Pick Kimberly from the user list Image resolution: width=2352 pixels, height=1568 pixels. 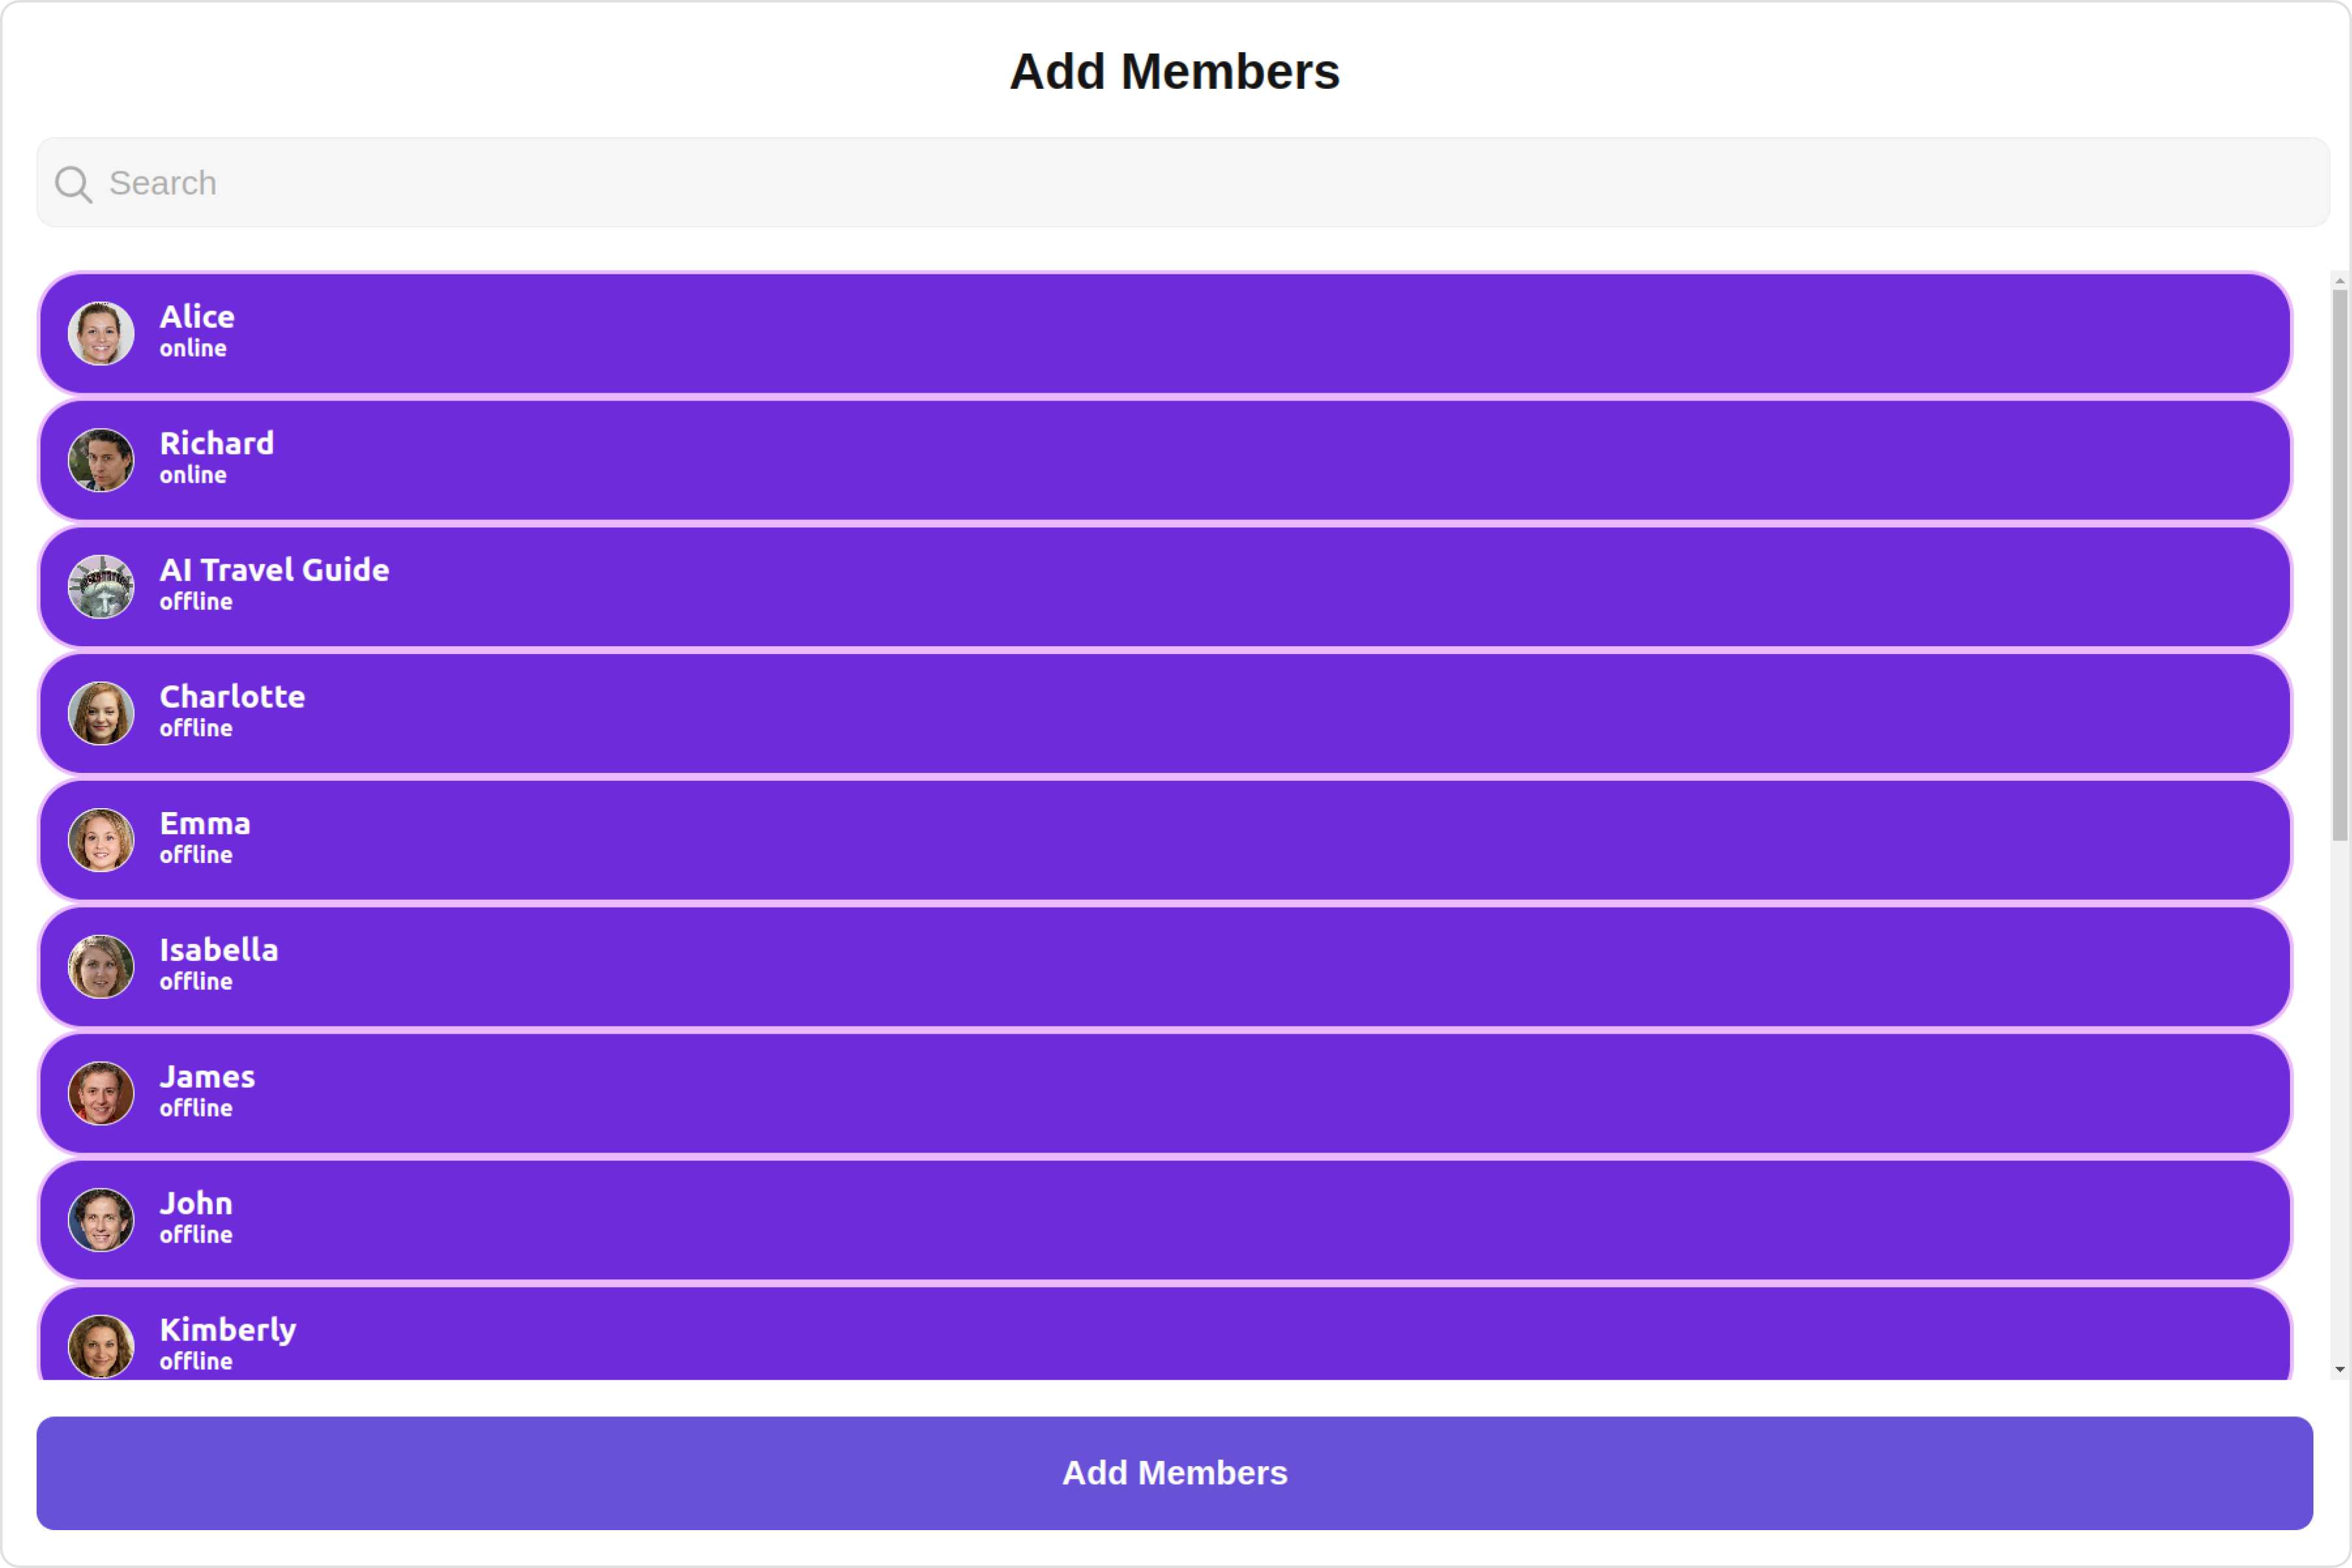(x=1165, y=1334)
